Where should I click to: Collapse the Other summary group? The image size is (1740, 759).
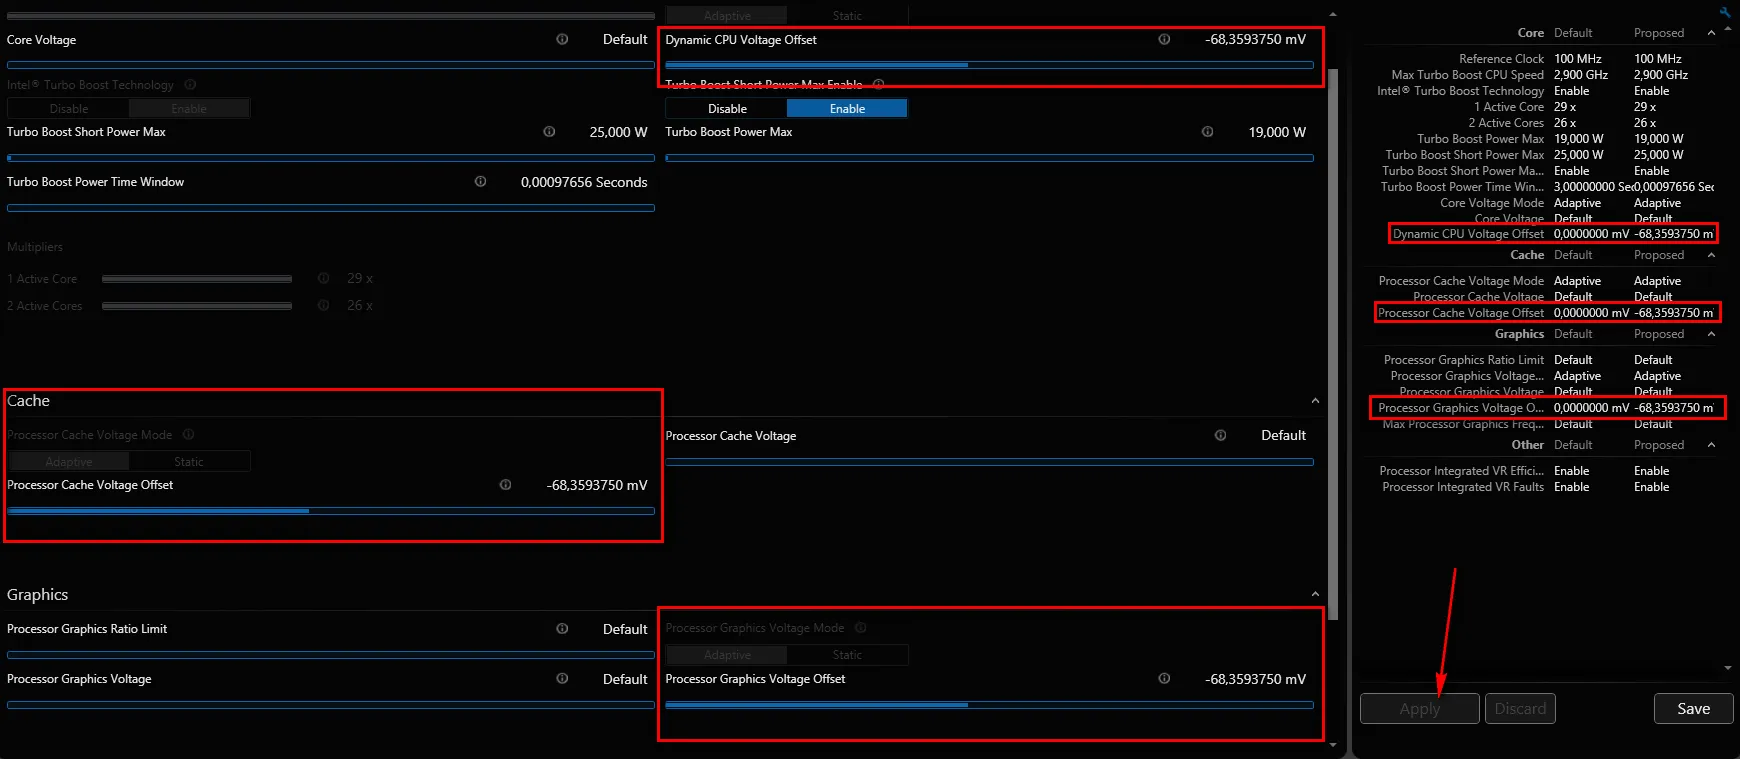tap(1711, 445)
